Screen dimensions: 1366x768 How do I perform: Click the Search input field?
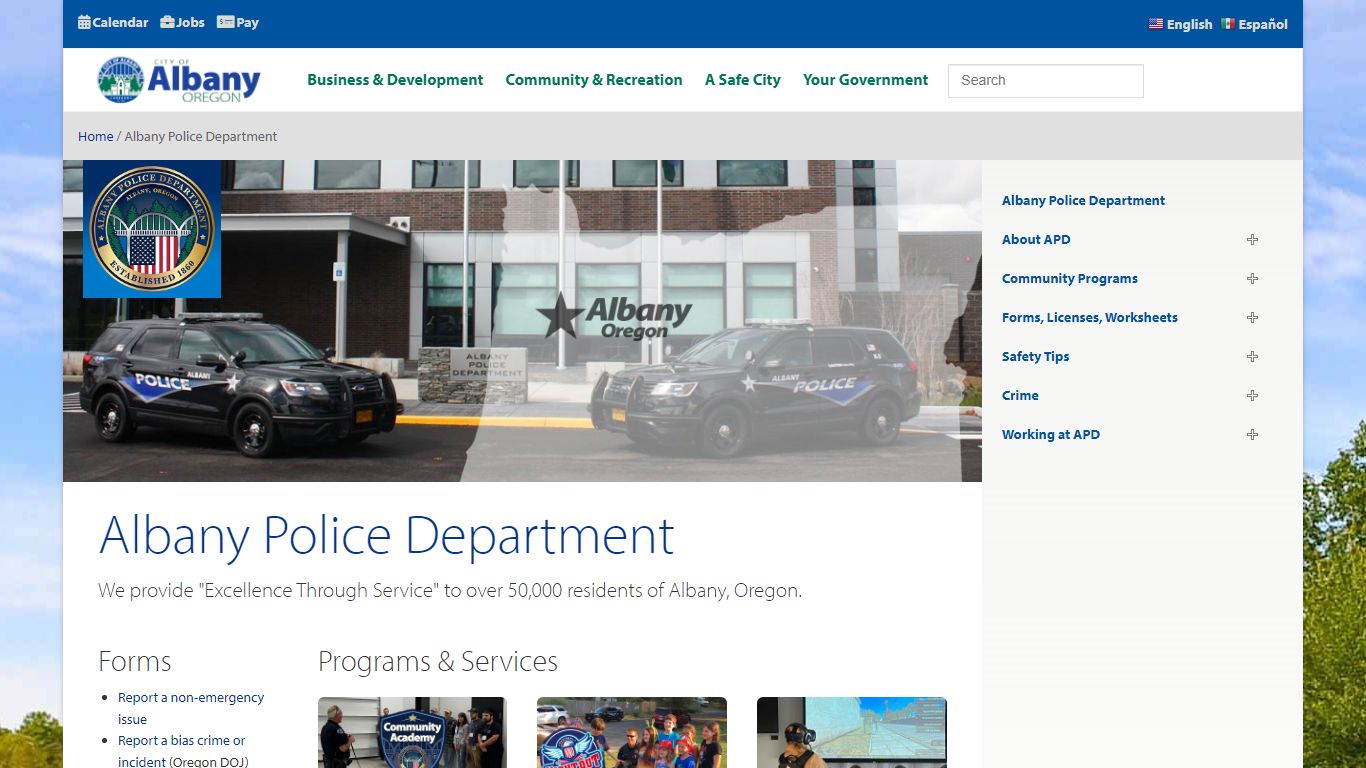[1045, 81]
